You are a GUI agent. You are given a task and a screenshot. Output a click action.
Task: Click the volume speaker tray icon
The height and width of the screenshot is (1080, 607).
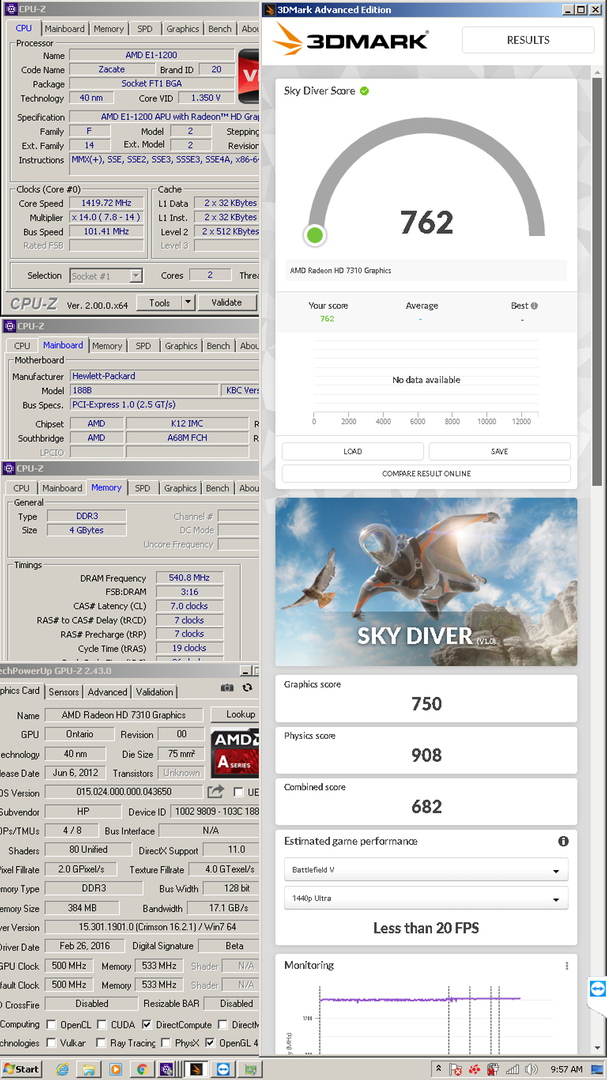[x=531, y=1070]
